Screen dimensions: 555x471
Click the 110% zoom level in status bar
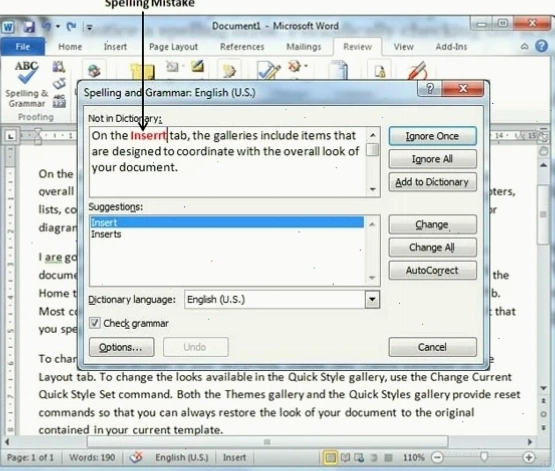[x=414, y=458]
